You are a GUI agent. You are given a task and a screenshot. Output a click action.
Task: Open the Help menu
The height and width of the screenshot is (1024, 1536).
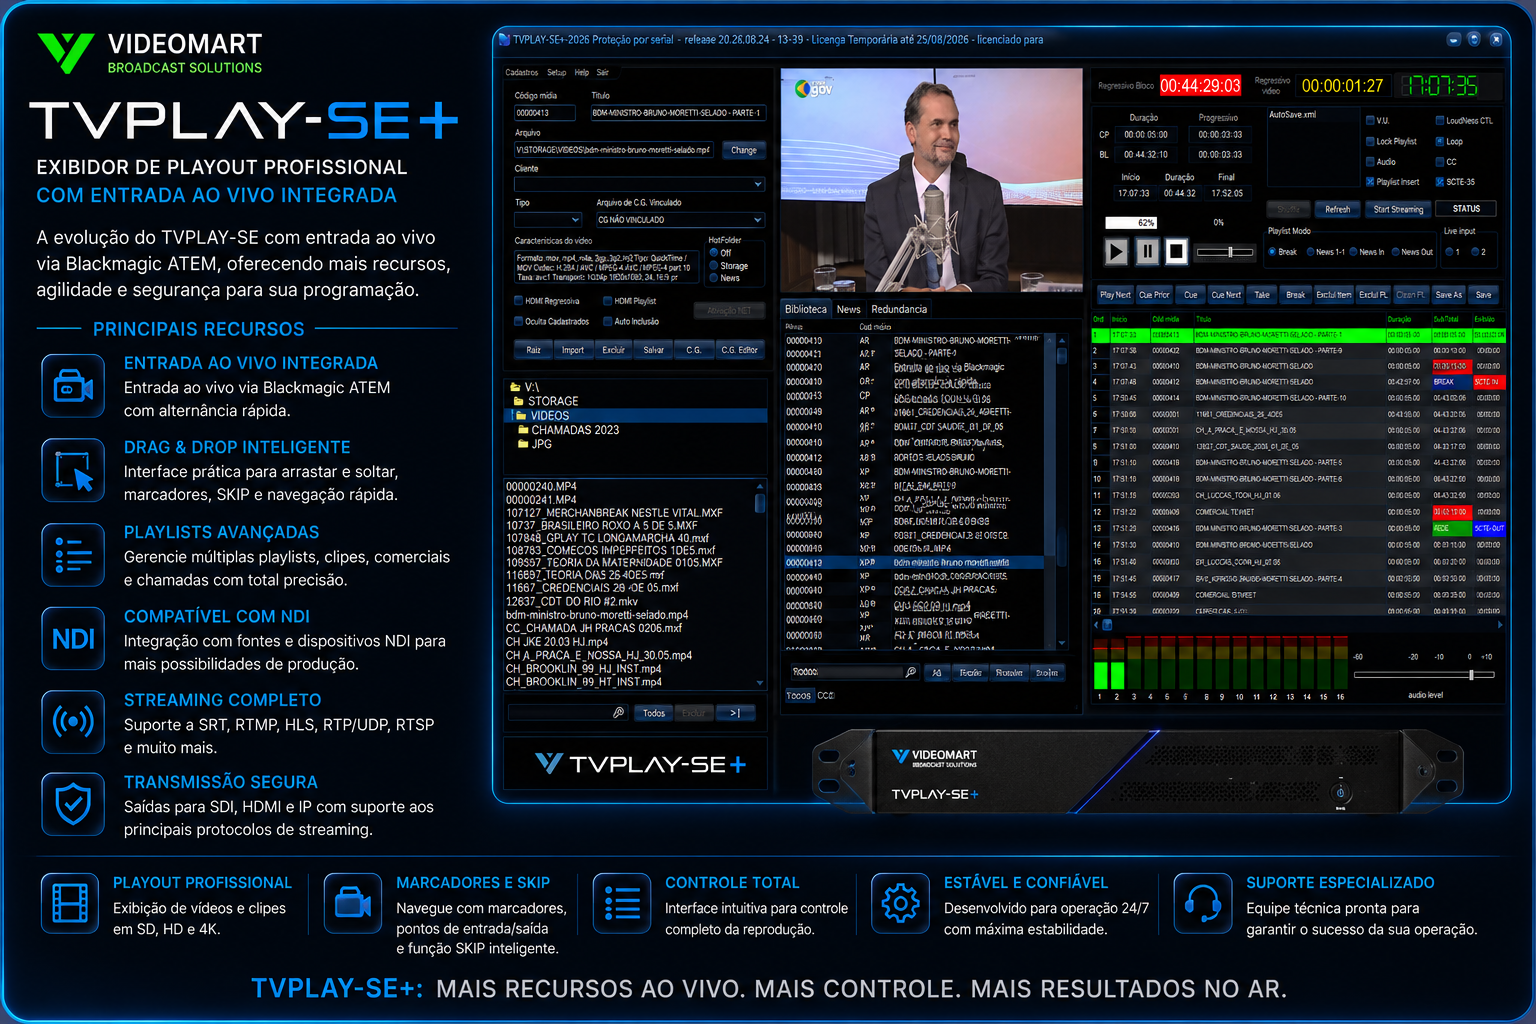click(x=582, y=73)
